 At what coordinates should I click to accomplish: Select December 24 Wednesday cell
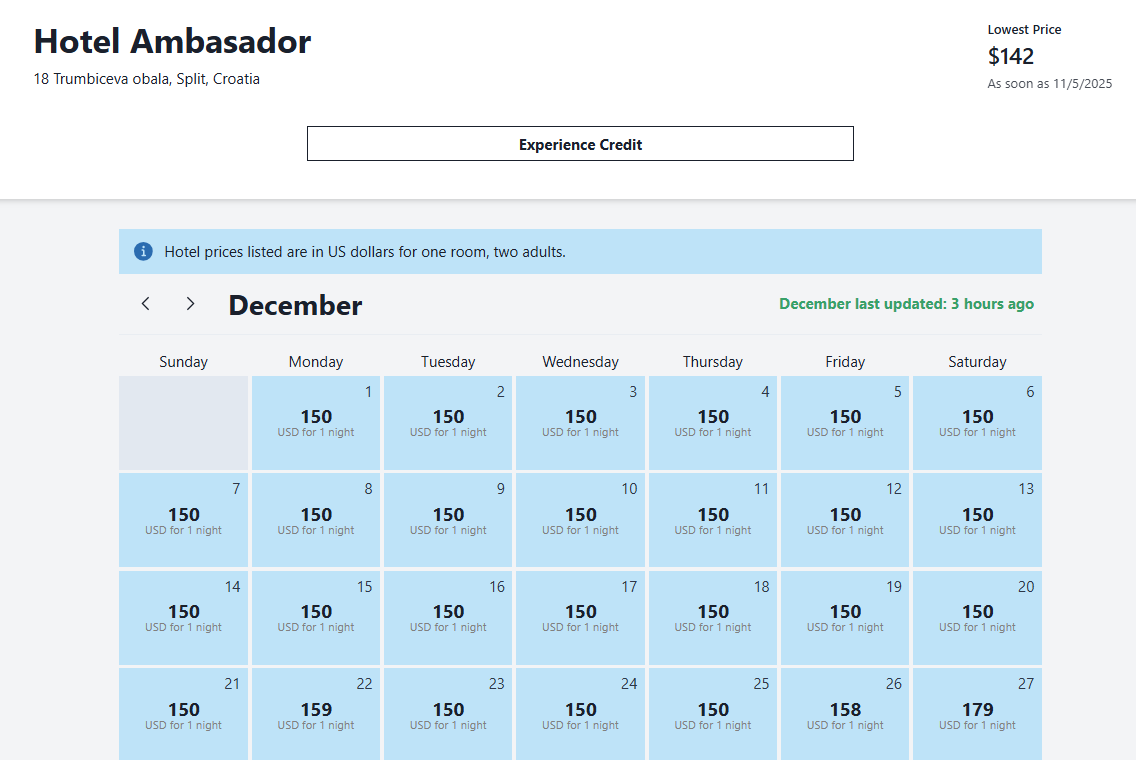point(580,714)
